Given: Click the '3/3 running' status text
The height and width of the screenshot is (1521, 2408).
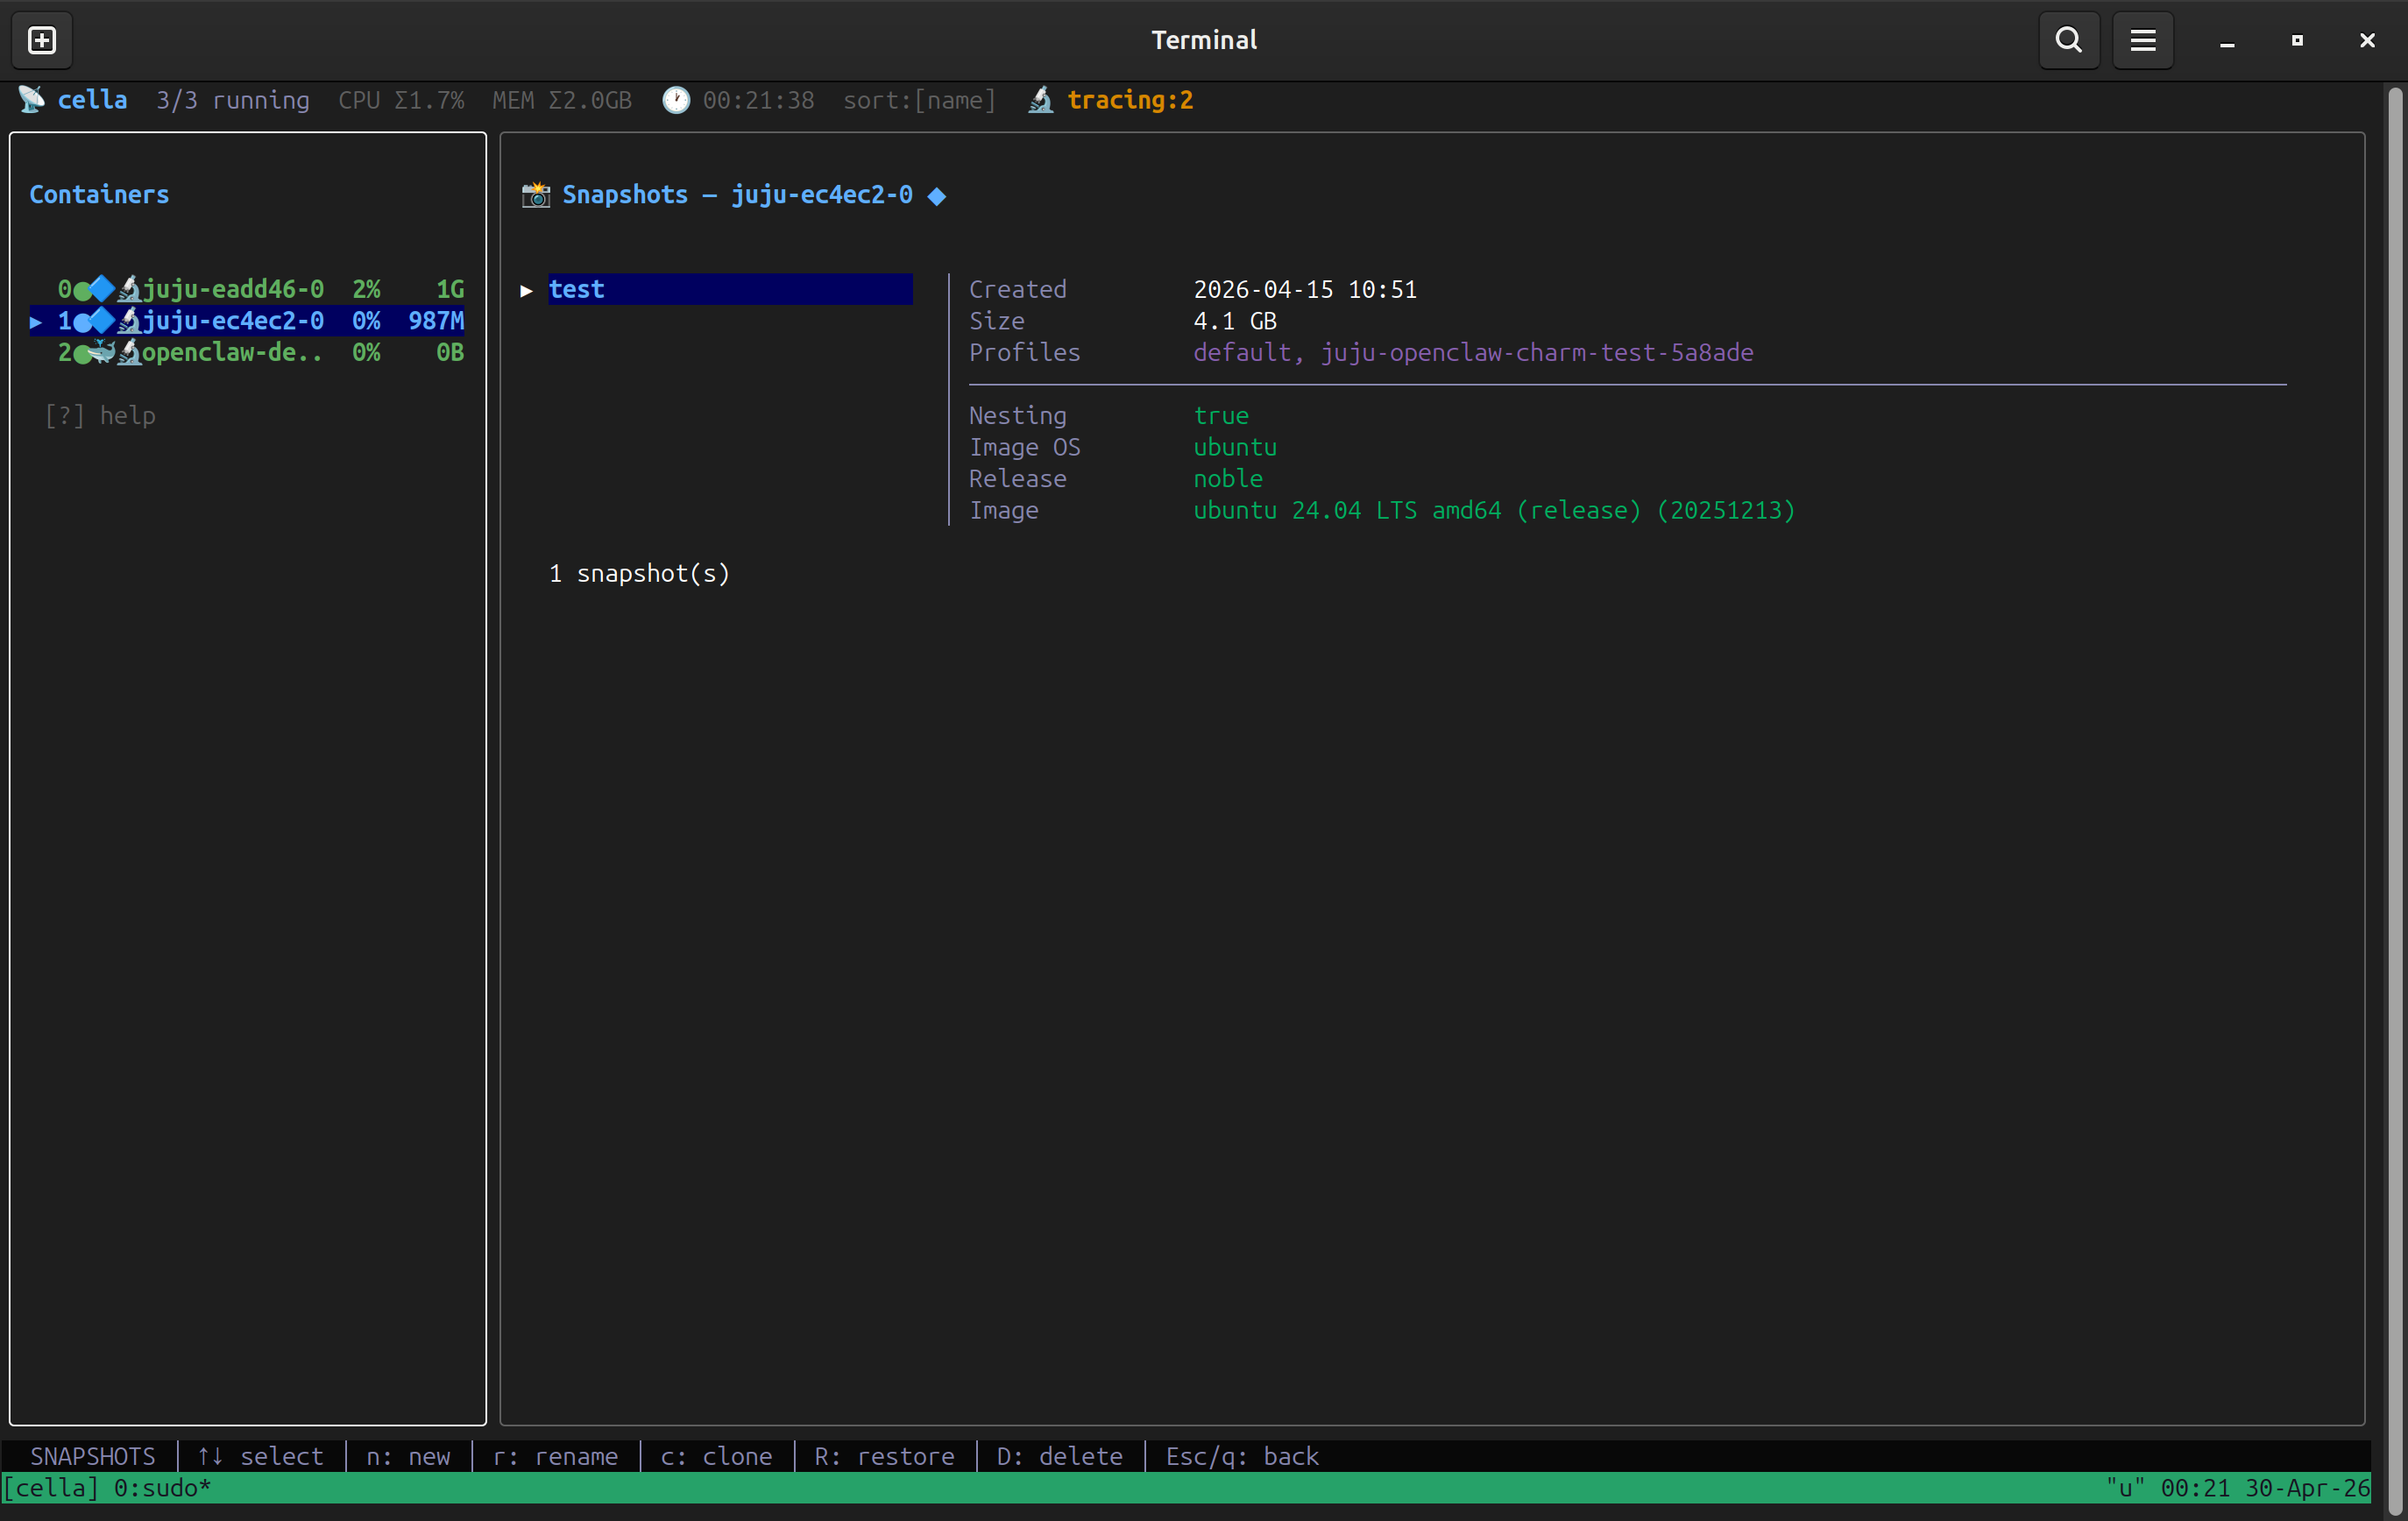Looking at the screenshot, I should [233, 100].
